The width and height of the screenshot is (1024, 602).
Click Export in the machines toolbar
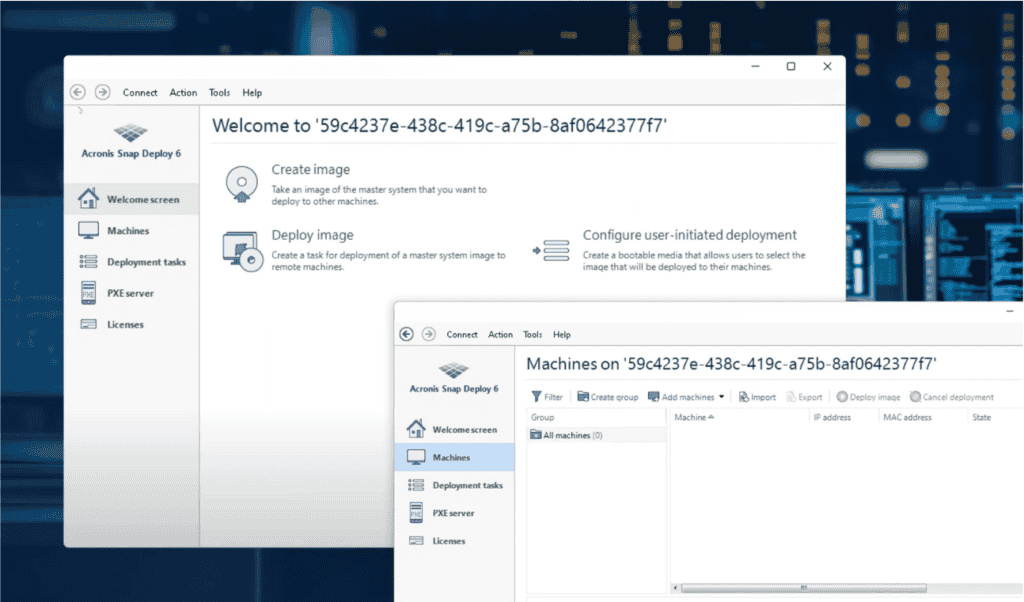[804, 397]
